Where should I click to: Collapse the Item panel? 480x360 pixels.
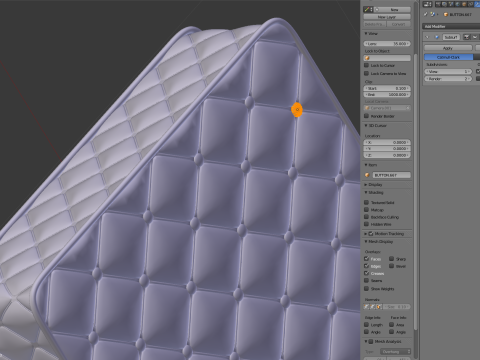pos(366,165)
